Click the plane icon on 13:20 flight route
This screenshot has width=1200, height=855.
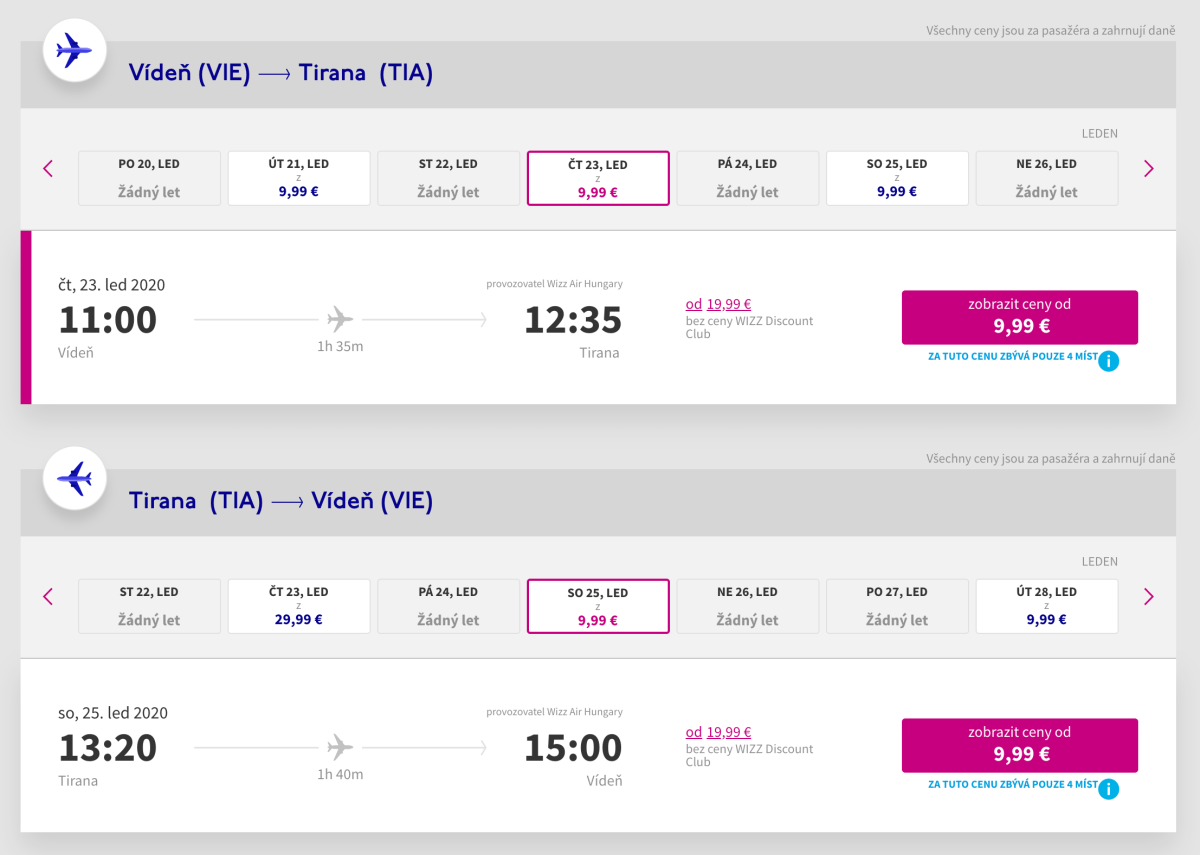(x=340, y=748)
